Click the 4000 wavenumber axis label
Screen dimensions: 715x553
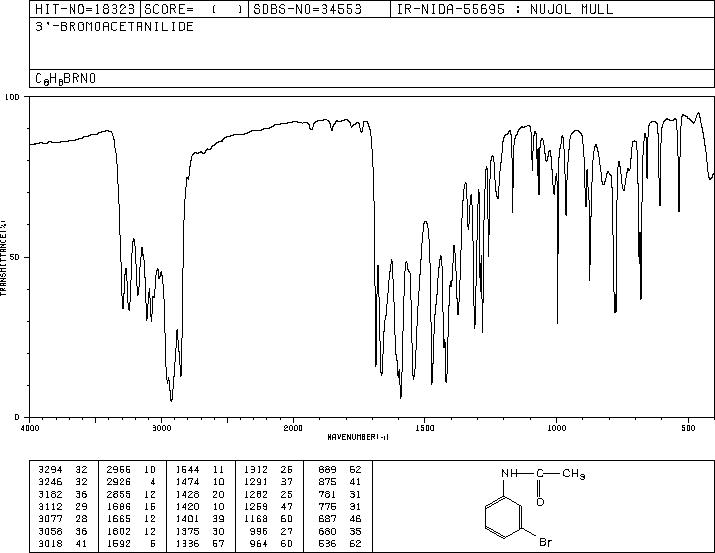[30, 428]
